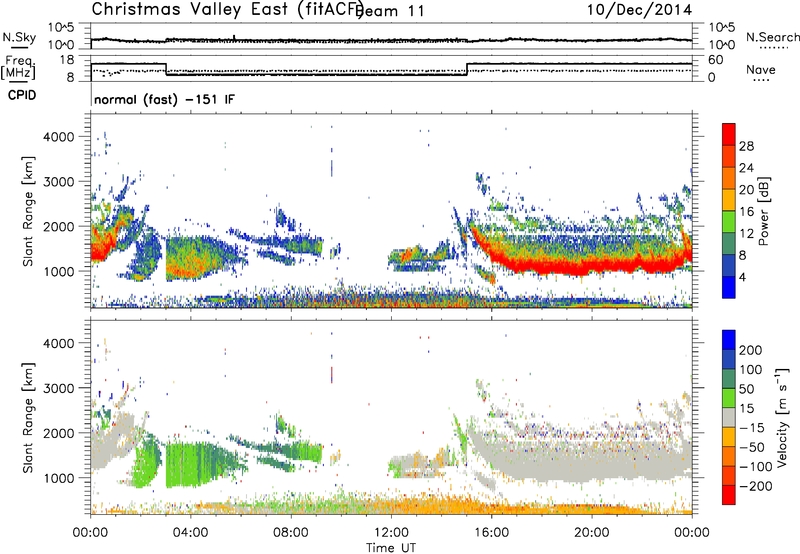Select the '1000' tick of the velocity panel

point(58,478)
